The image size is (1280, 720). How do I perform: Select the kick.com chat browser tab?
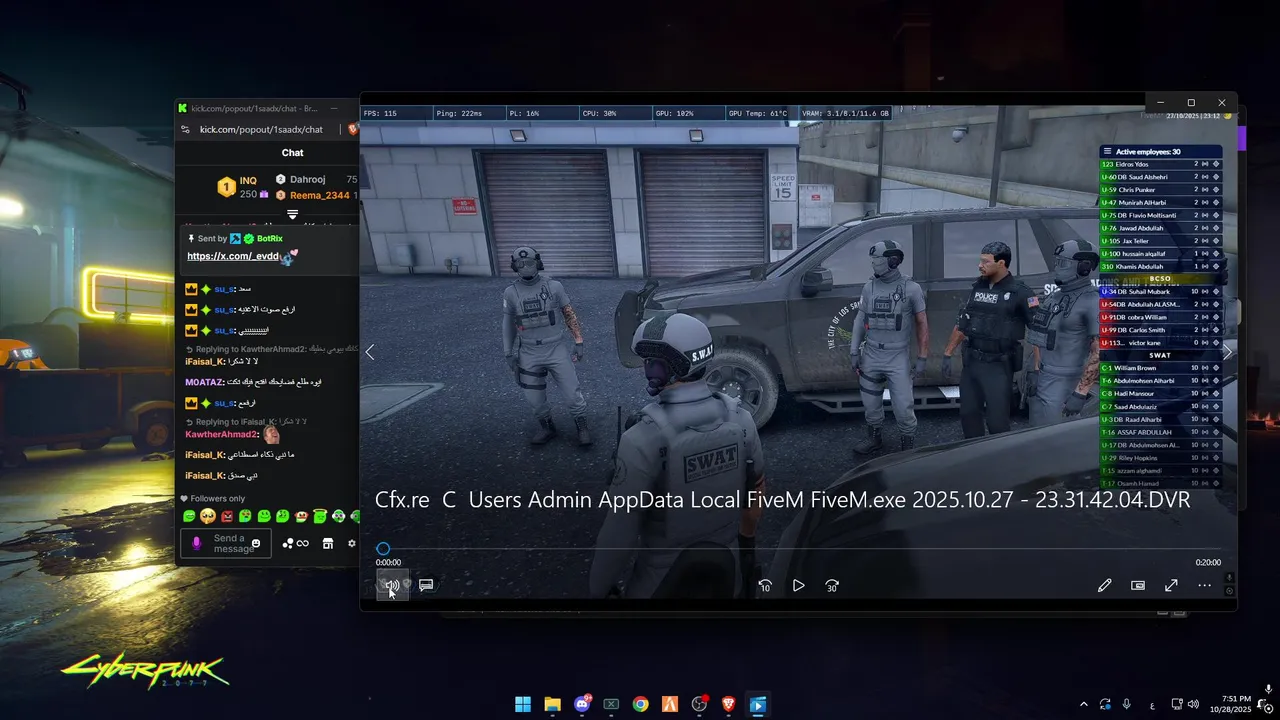coord(252,108)
